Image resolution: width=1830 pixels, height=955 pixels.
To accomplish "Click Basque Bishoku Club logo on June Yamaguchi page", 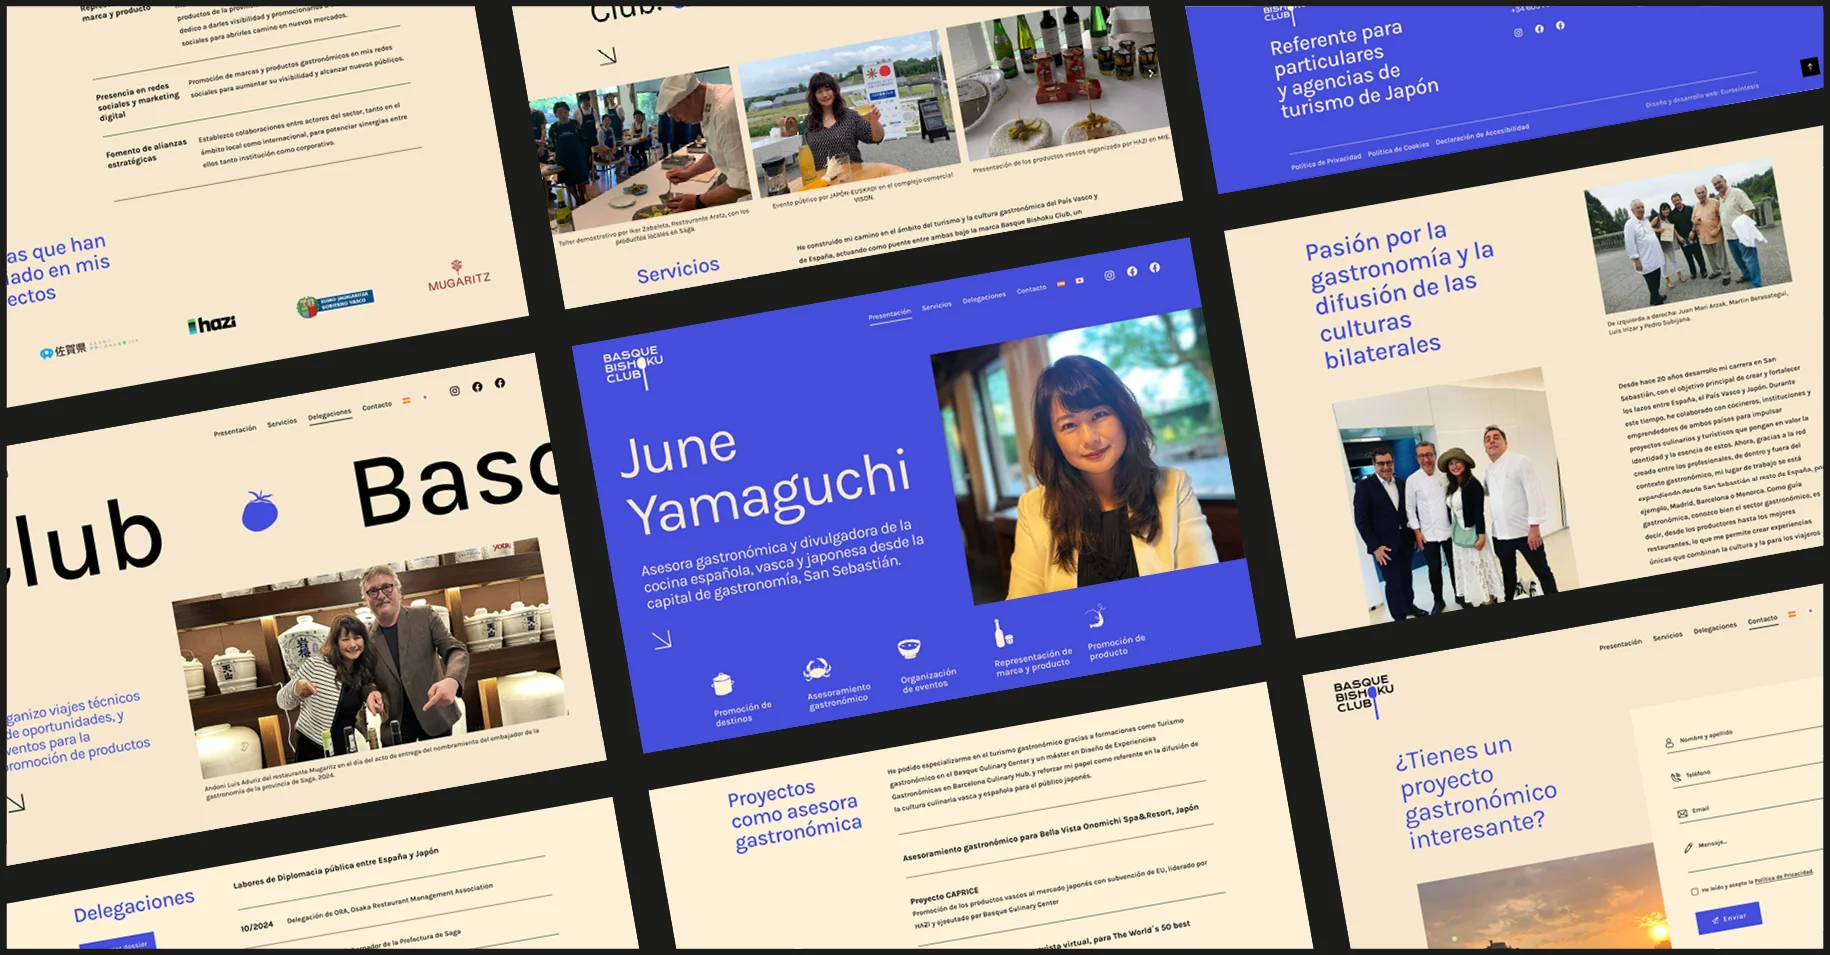I will click(x=632, y=366).
